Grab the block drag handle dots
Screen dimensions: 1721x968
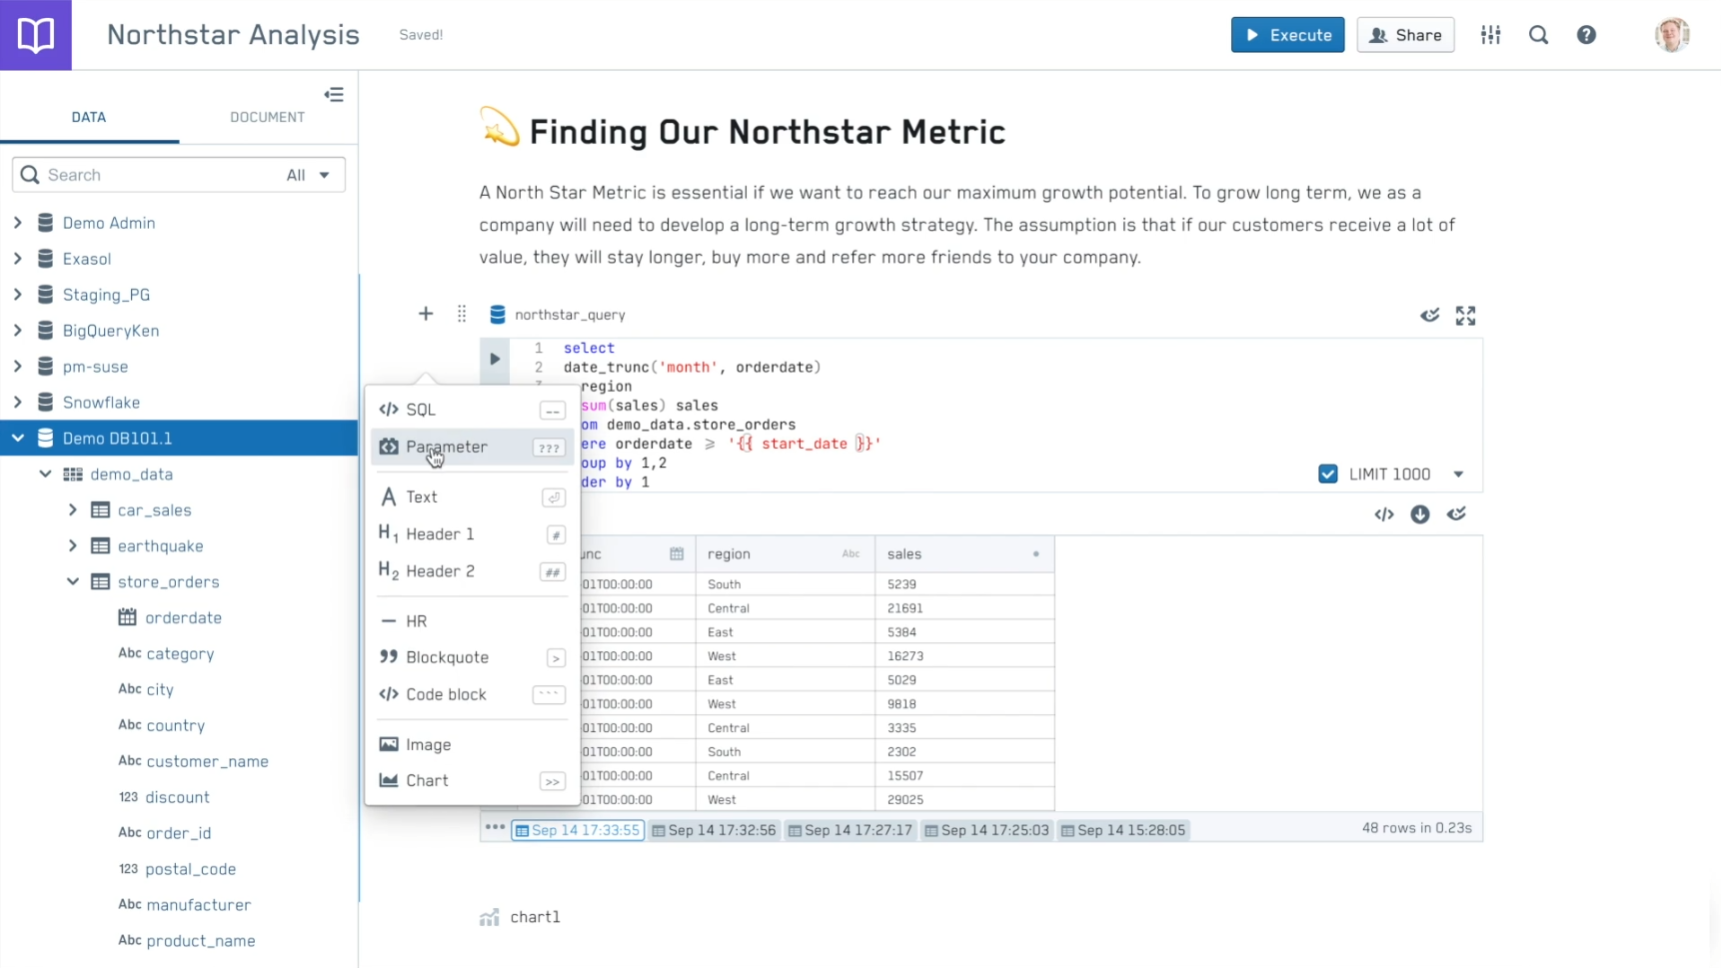click(462, 314)
